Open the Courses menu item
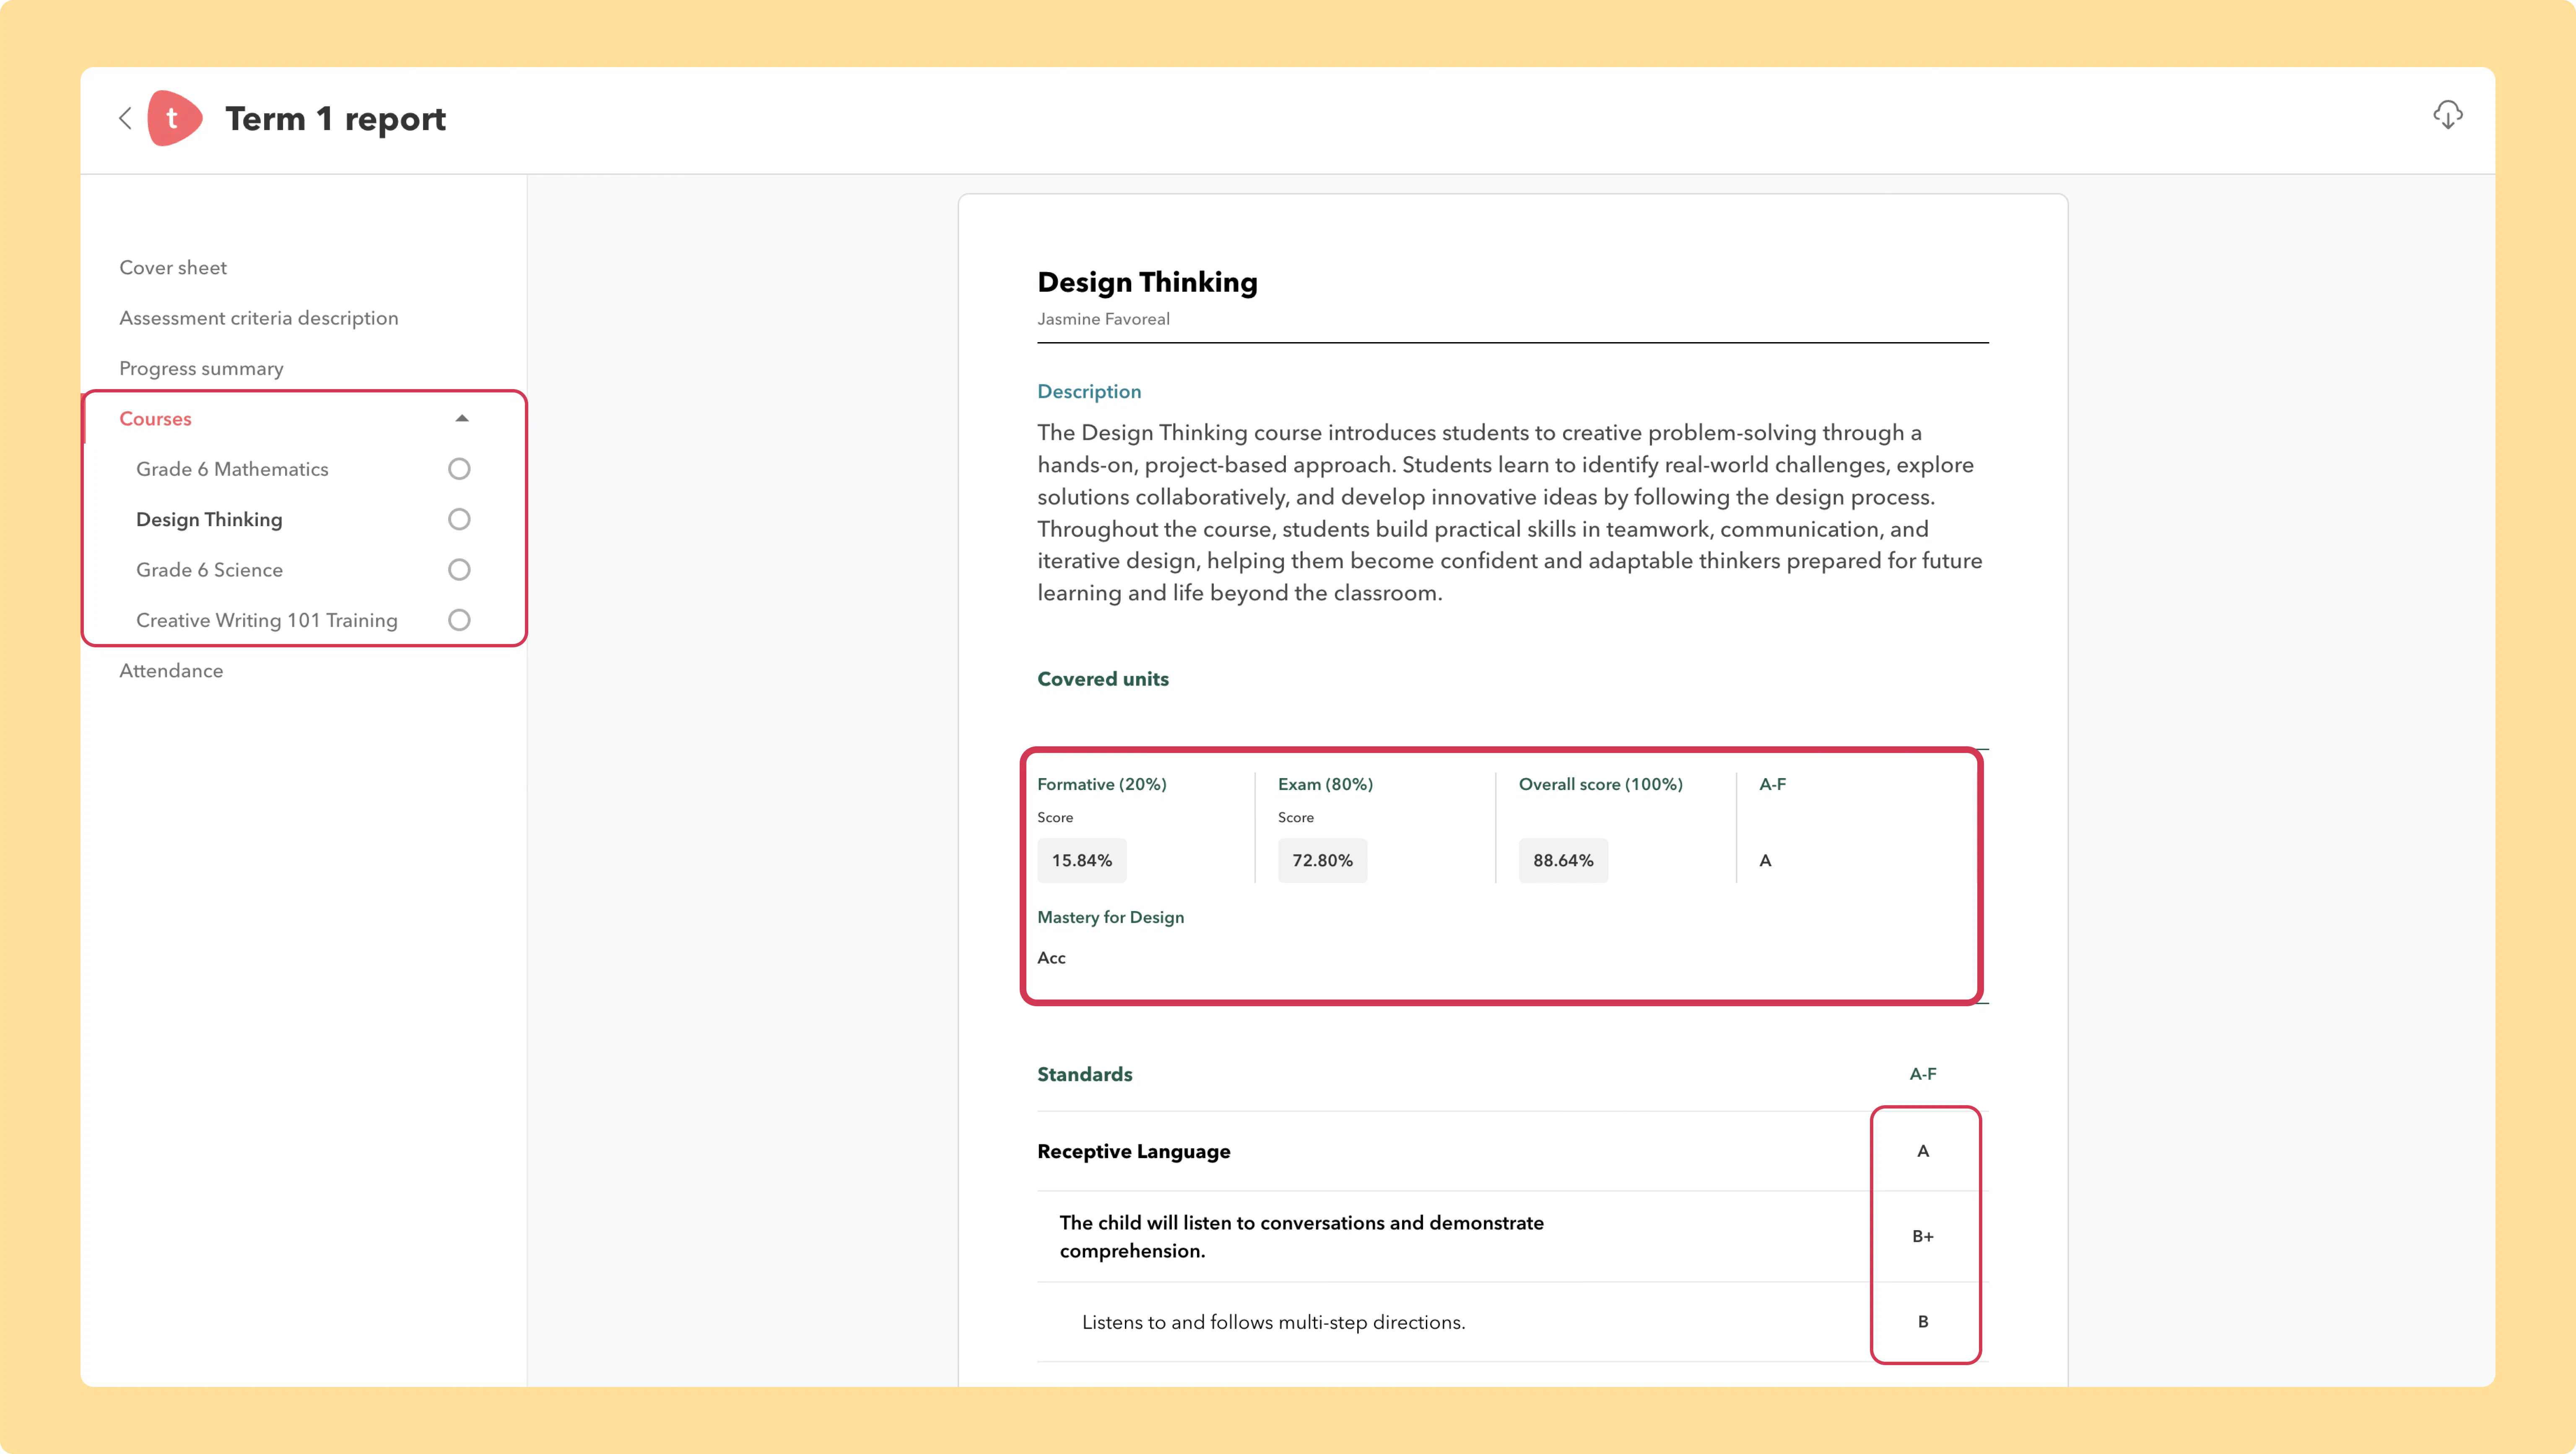Image resolution: width=2576 pixels, height=1454 pixels. click(x=155, y=418)
